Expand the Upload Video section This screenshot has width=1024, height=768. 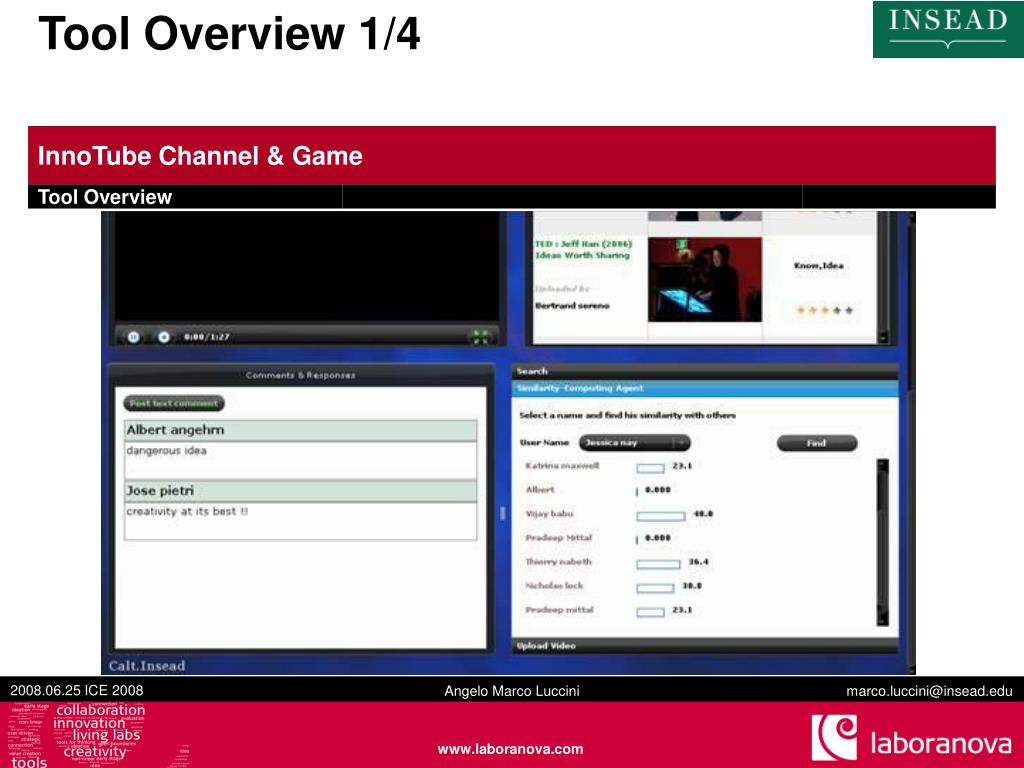click(x=705, y=646)
